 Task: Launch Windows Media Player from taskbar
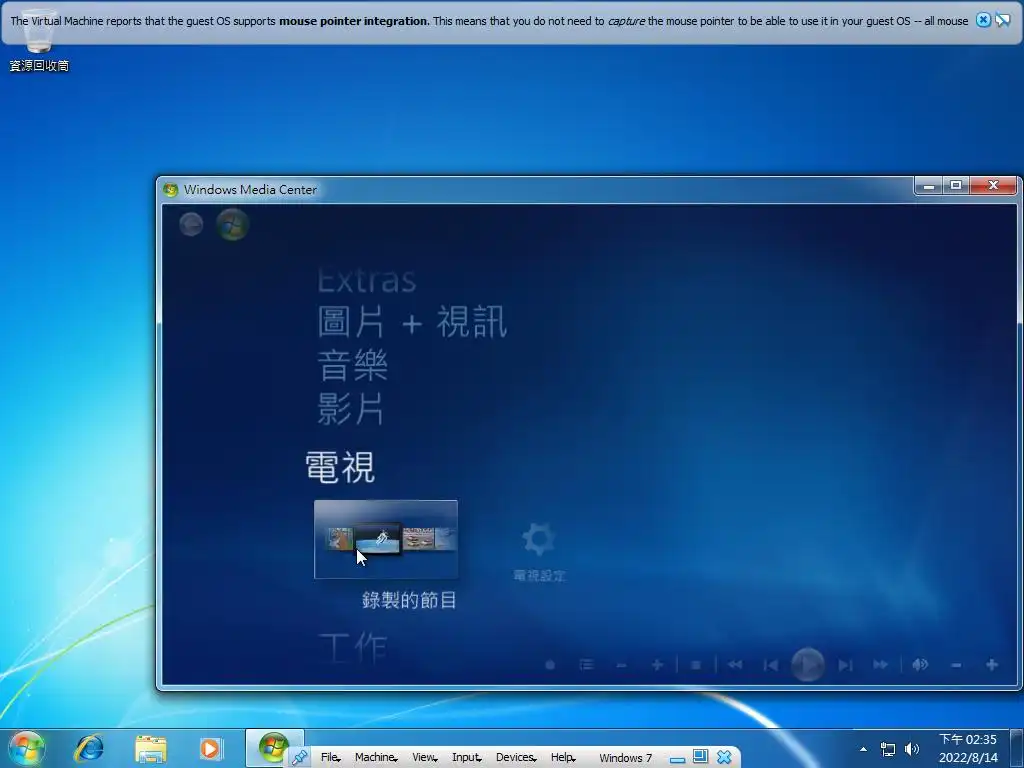pos(210,748)
